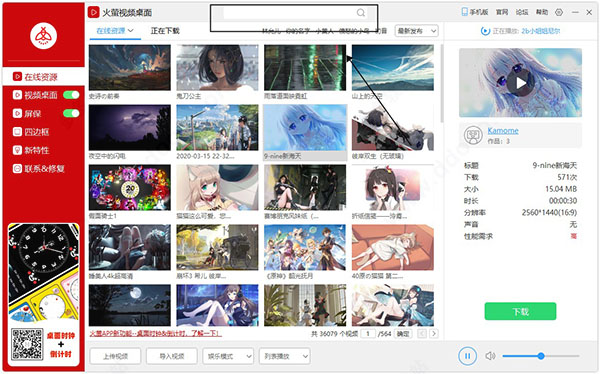Click the Kamome author avatar icon
This screenshot has width=600, height=374.
point(473,135)
